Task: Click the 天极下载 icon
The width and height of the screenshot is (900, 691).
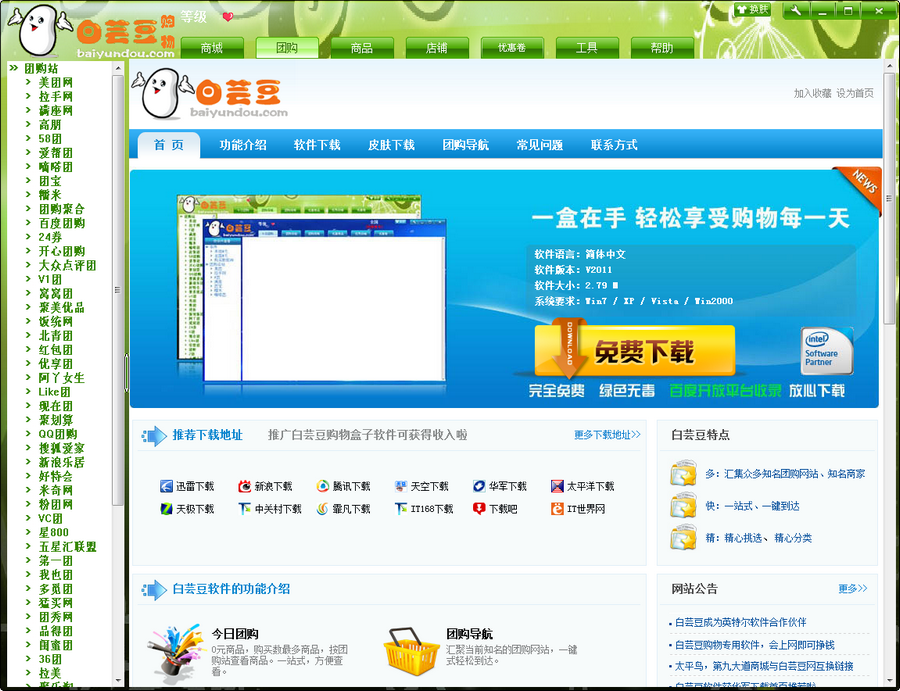Action: [x=166, y=508]
